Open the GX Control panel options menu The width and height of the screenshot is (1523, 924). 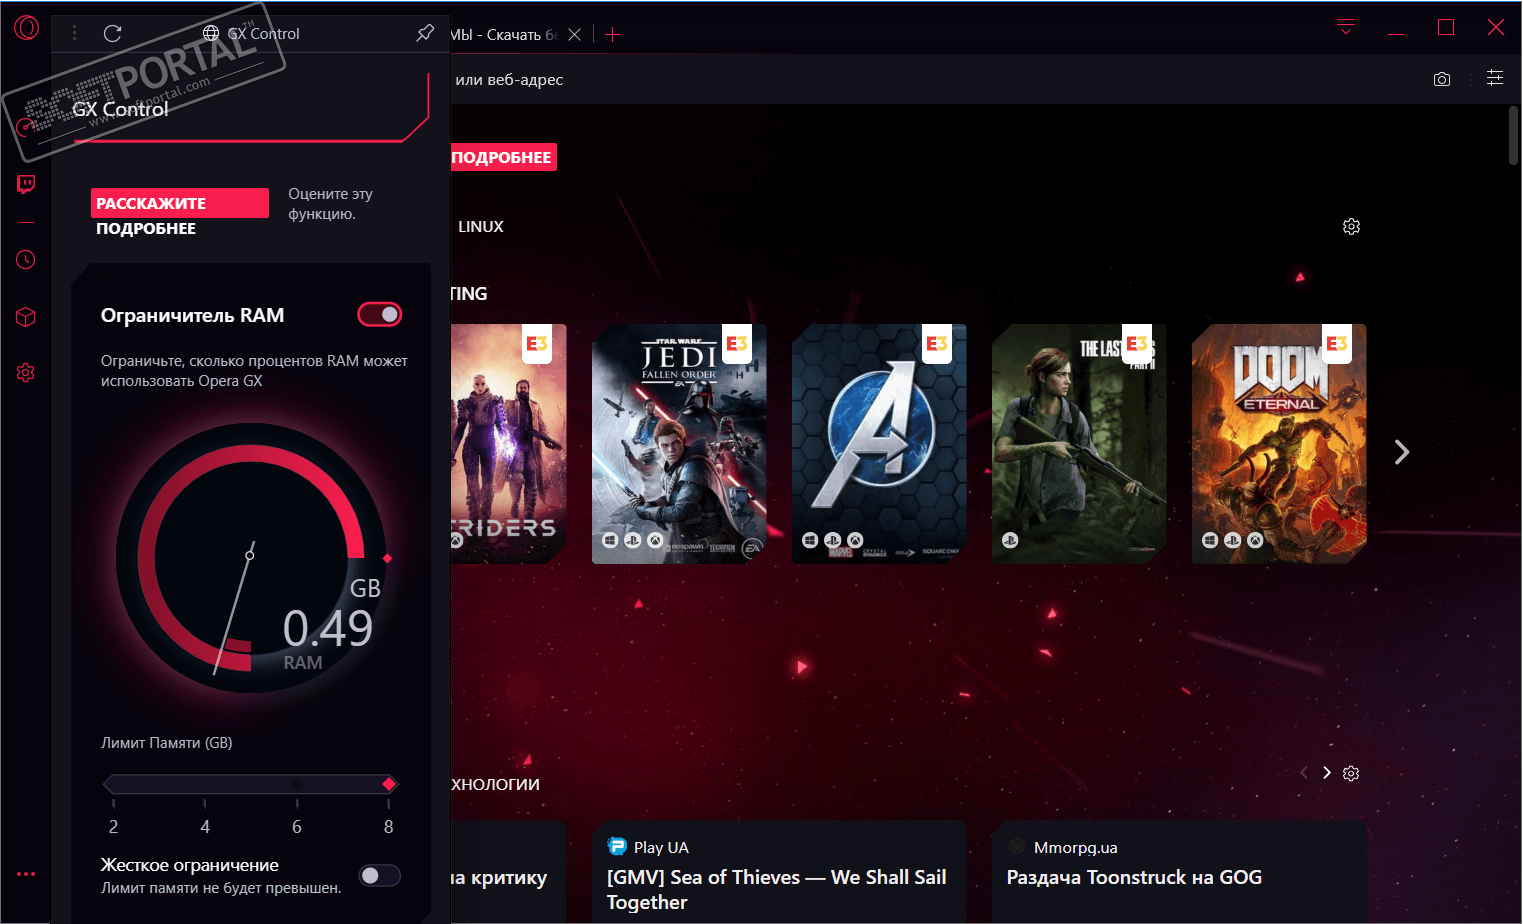pos(75,33)
